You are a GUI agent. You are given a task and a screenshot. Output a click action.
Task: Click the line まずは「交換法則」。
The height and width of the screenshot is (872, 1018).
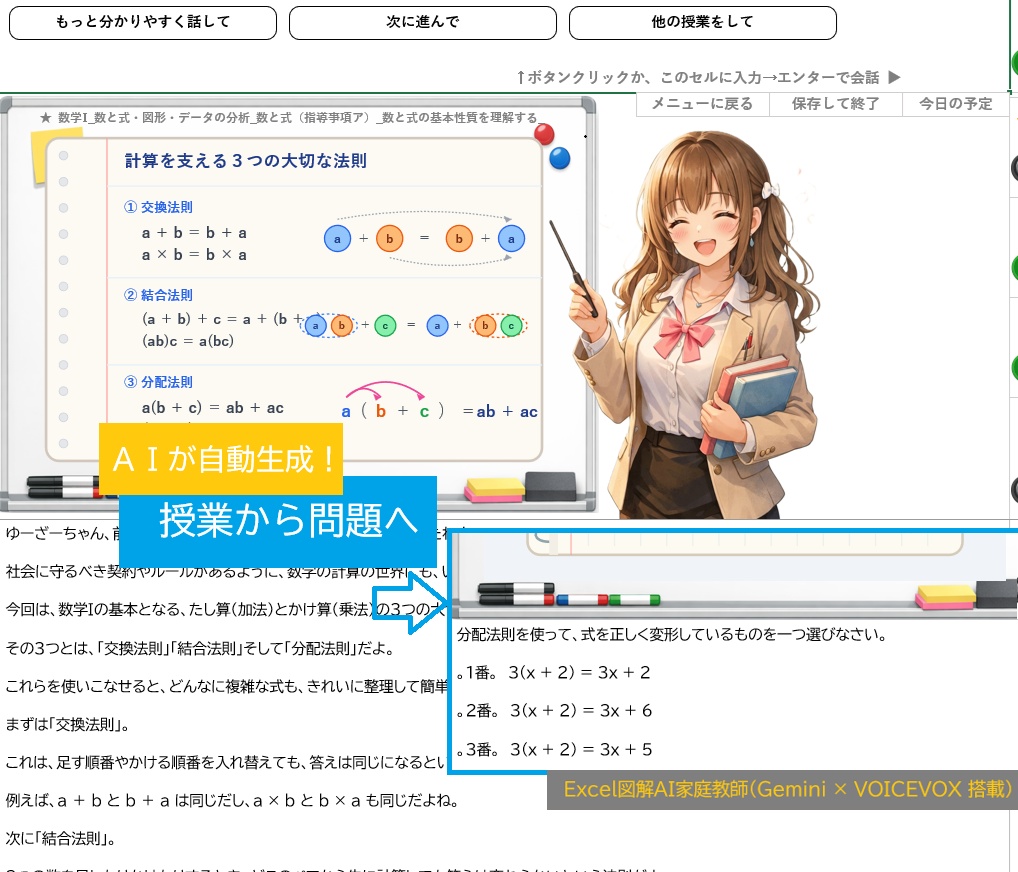pos(68,725)
